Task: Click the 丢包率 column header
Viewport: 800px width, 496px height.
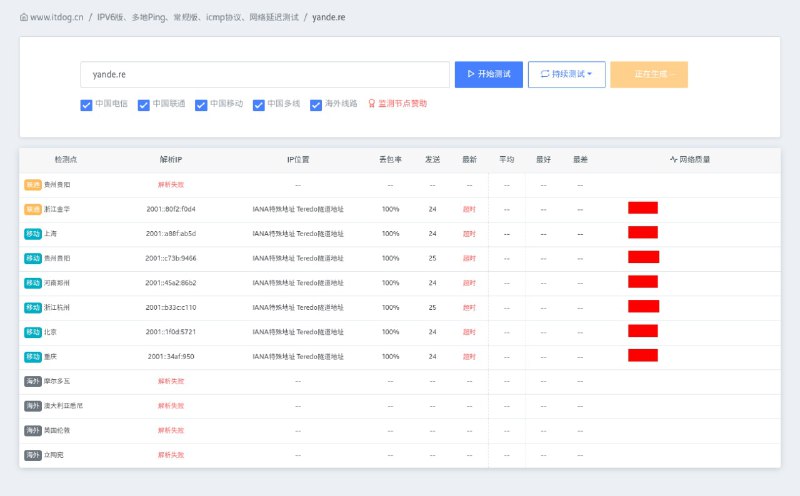Action: click(x=390, y=159)
